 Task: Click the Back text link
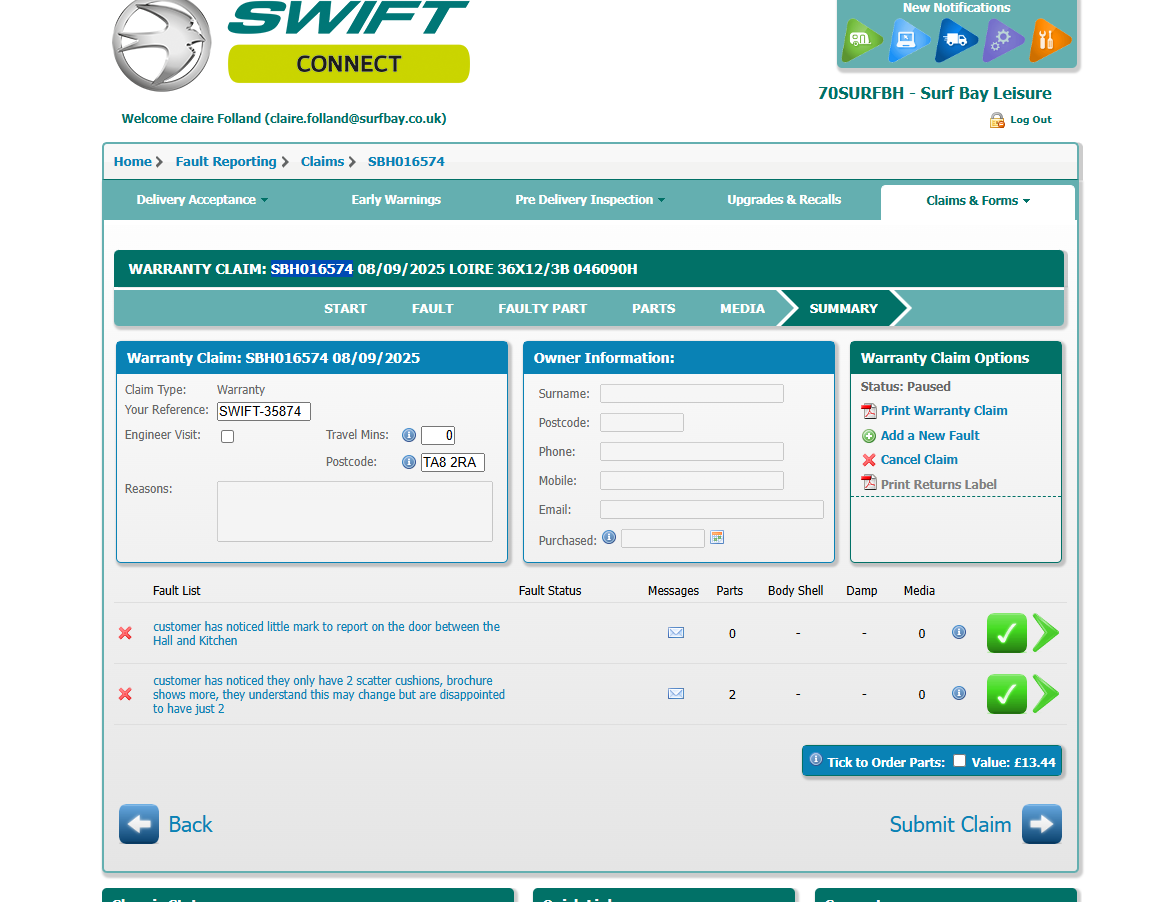point(190,825)
